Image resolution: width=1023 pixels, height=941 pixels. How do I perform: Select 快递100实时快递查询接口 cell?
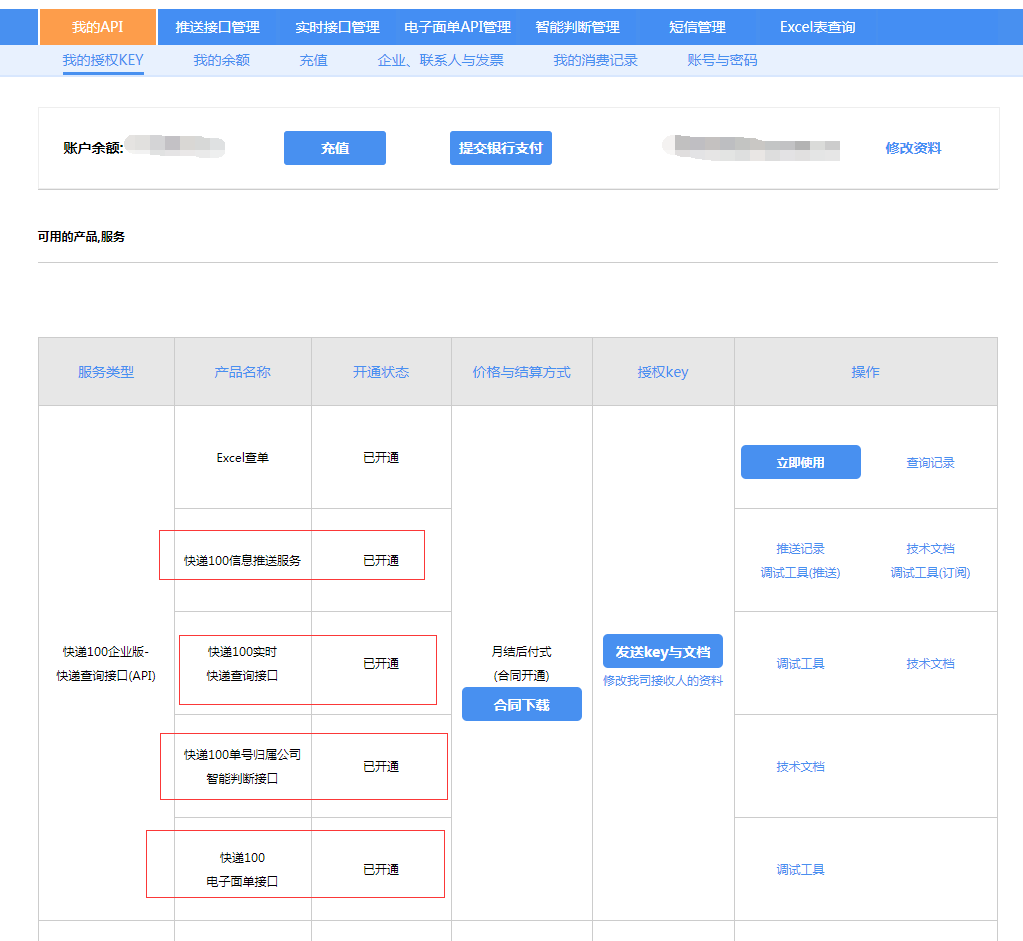243,663
